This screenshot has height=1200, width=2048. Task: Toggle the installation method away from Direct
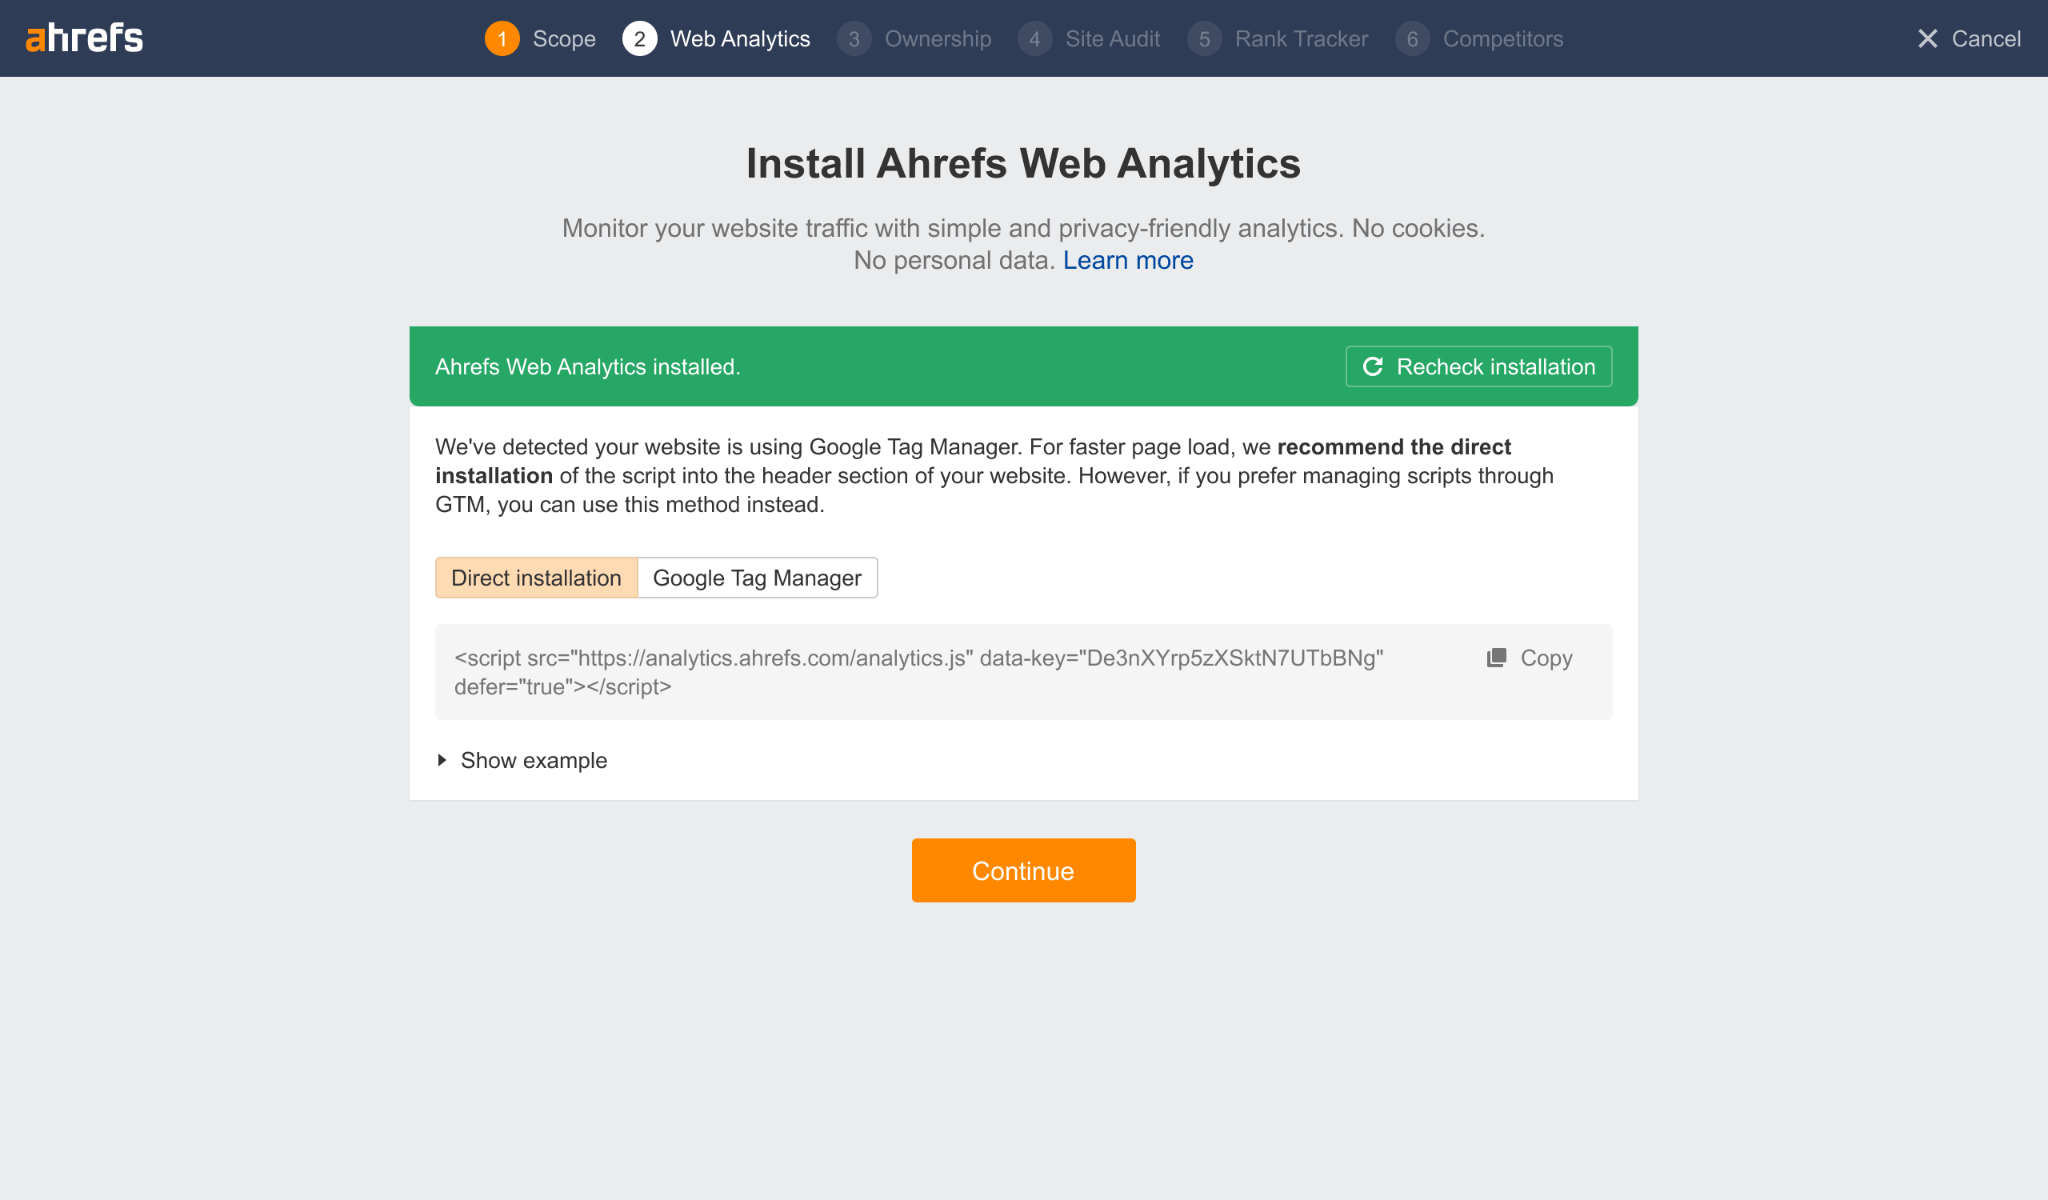756,577
